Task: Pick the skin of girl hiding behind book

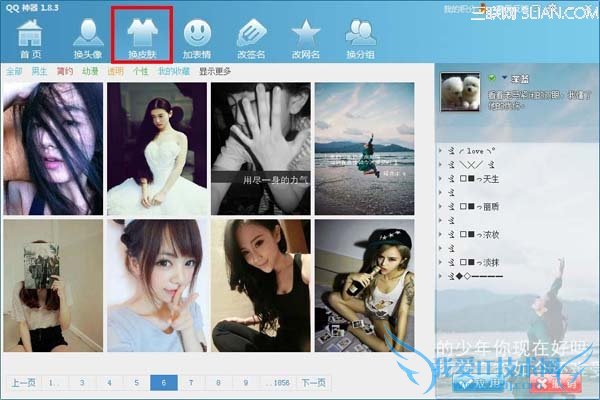Action: (x=53, y=286)
